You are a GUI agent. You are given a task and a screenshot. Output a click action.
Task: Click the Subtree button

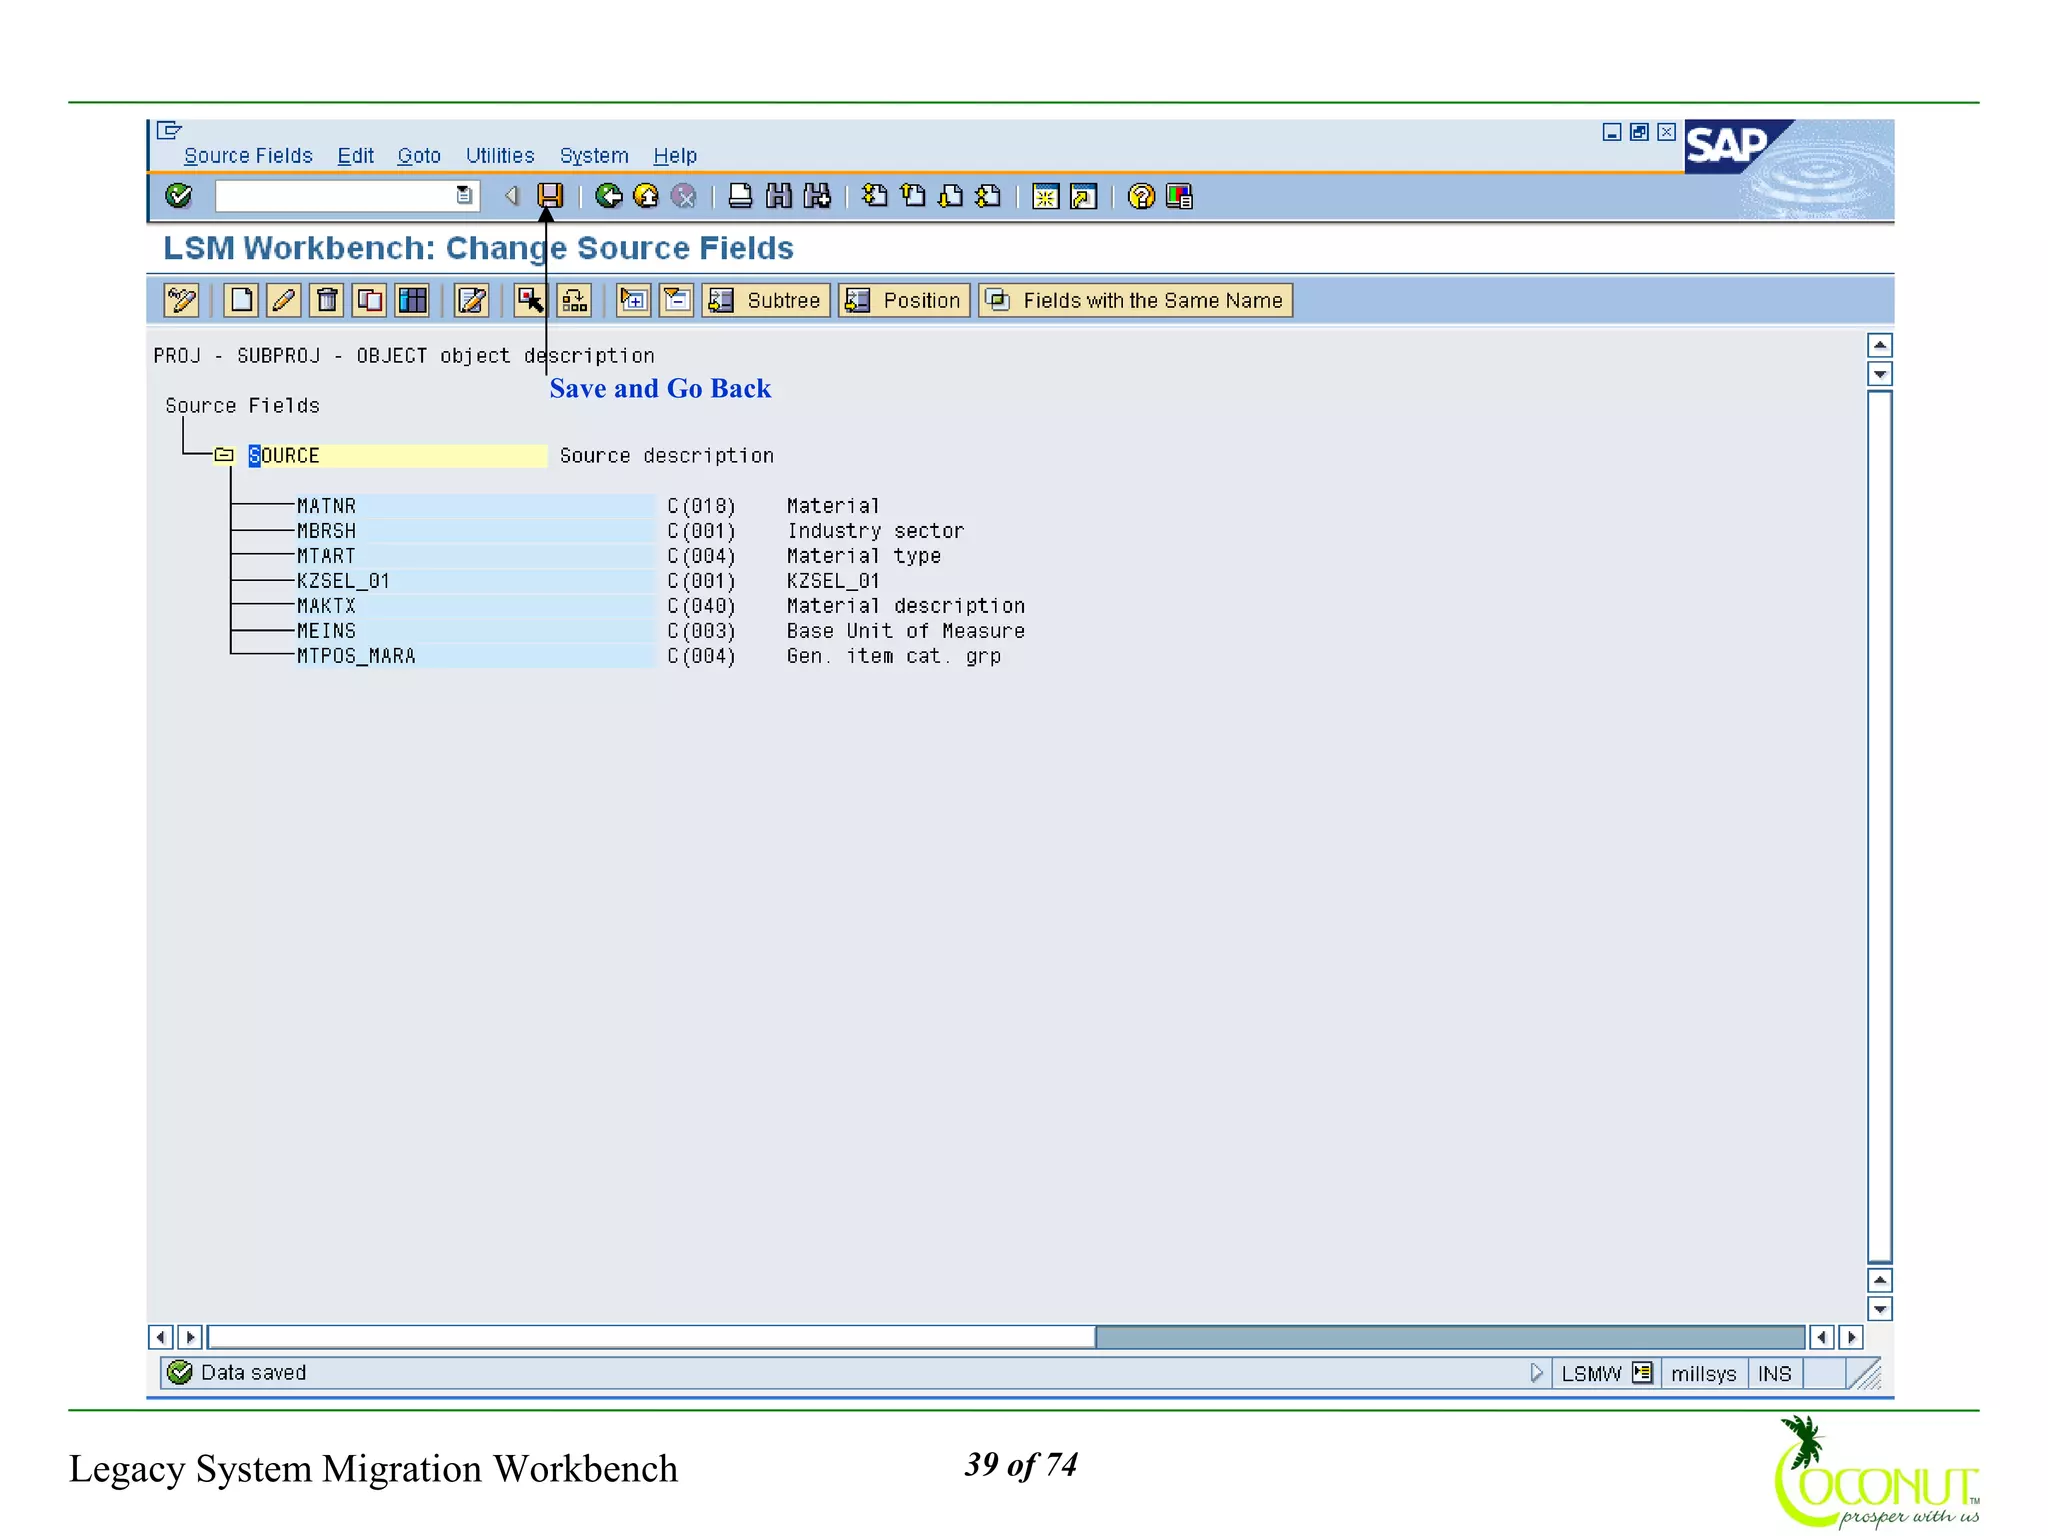765,300
